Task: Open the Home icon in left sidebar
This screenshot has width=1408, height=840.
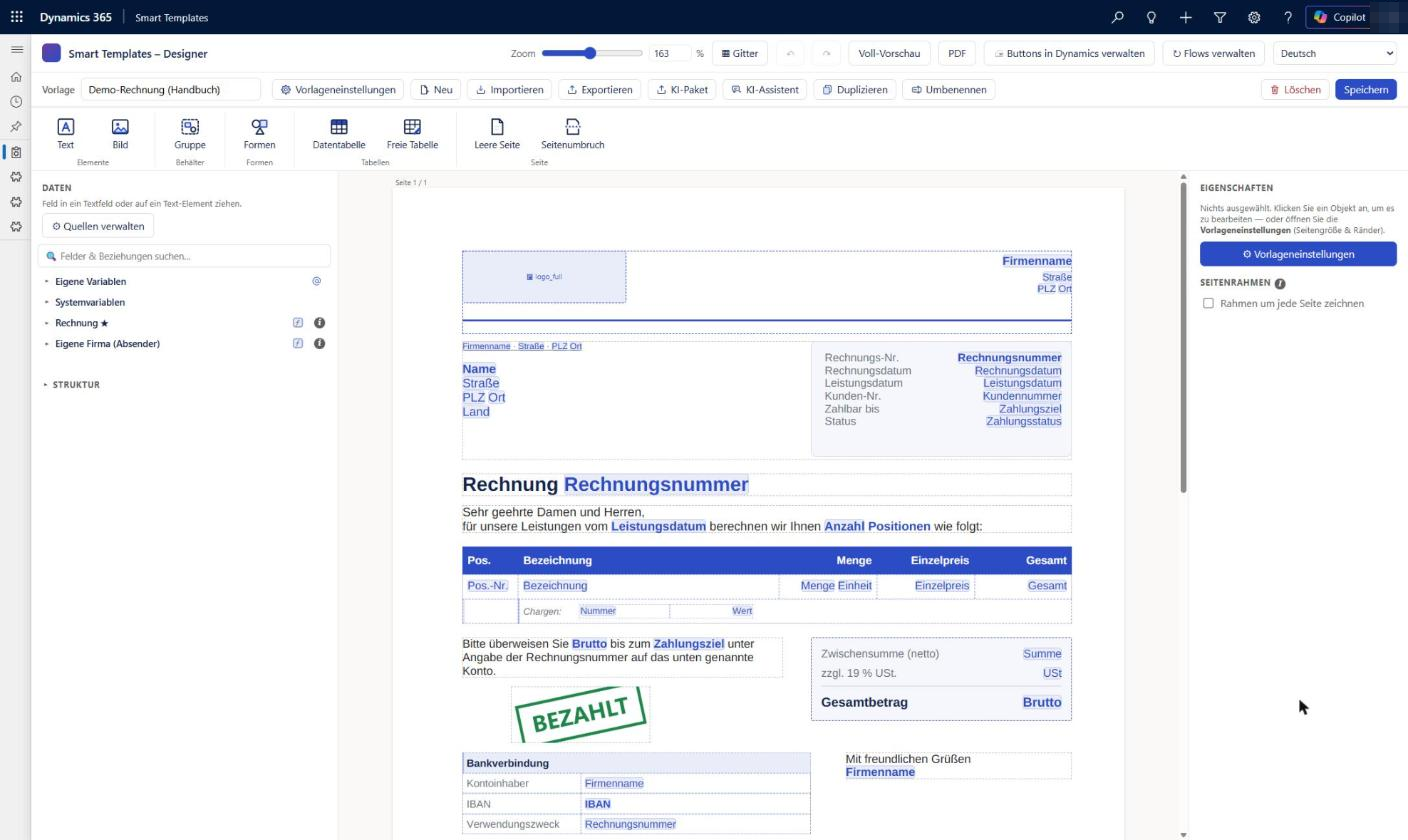Action: tap(16, 77)
